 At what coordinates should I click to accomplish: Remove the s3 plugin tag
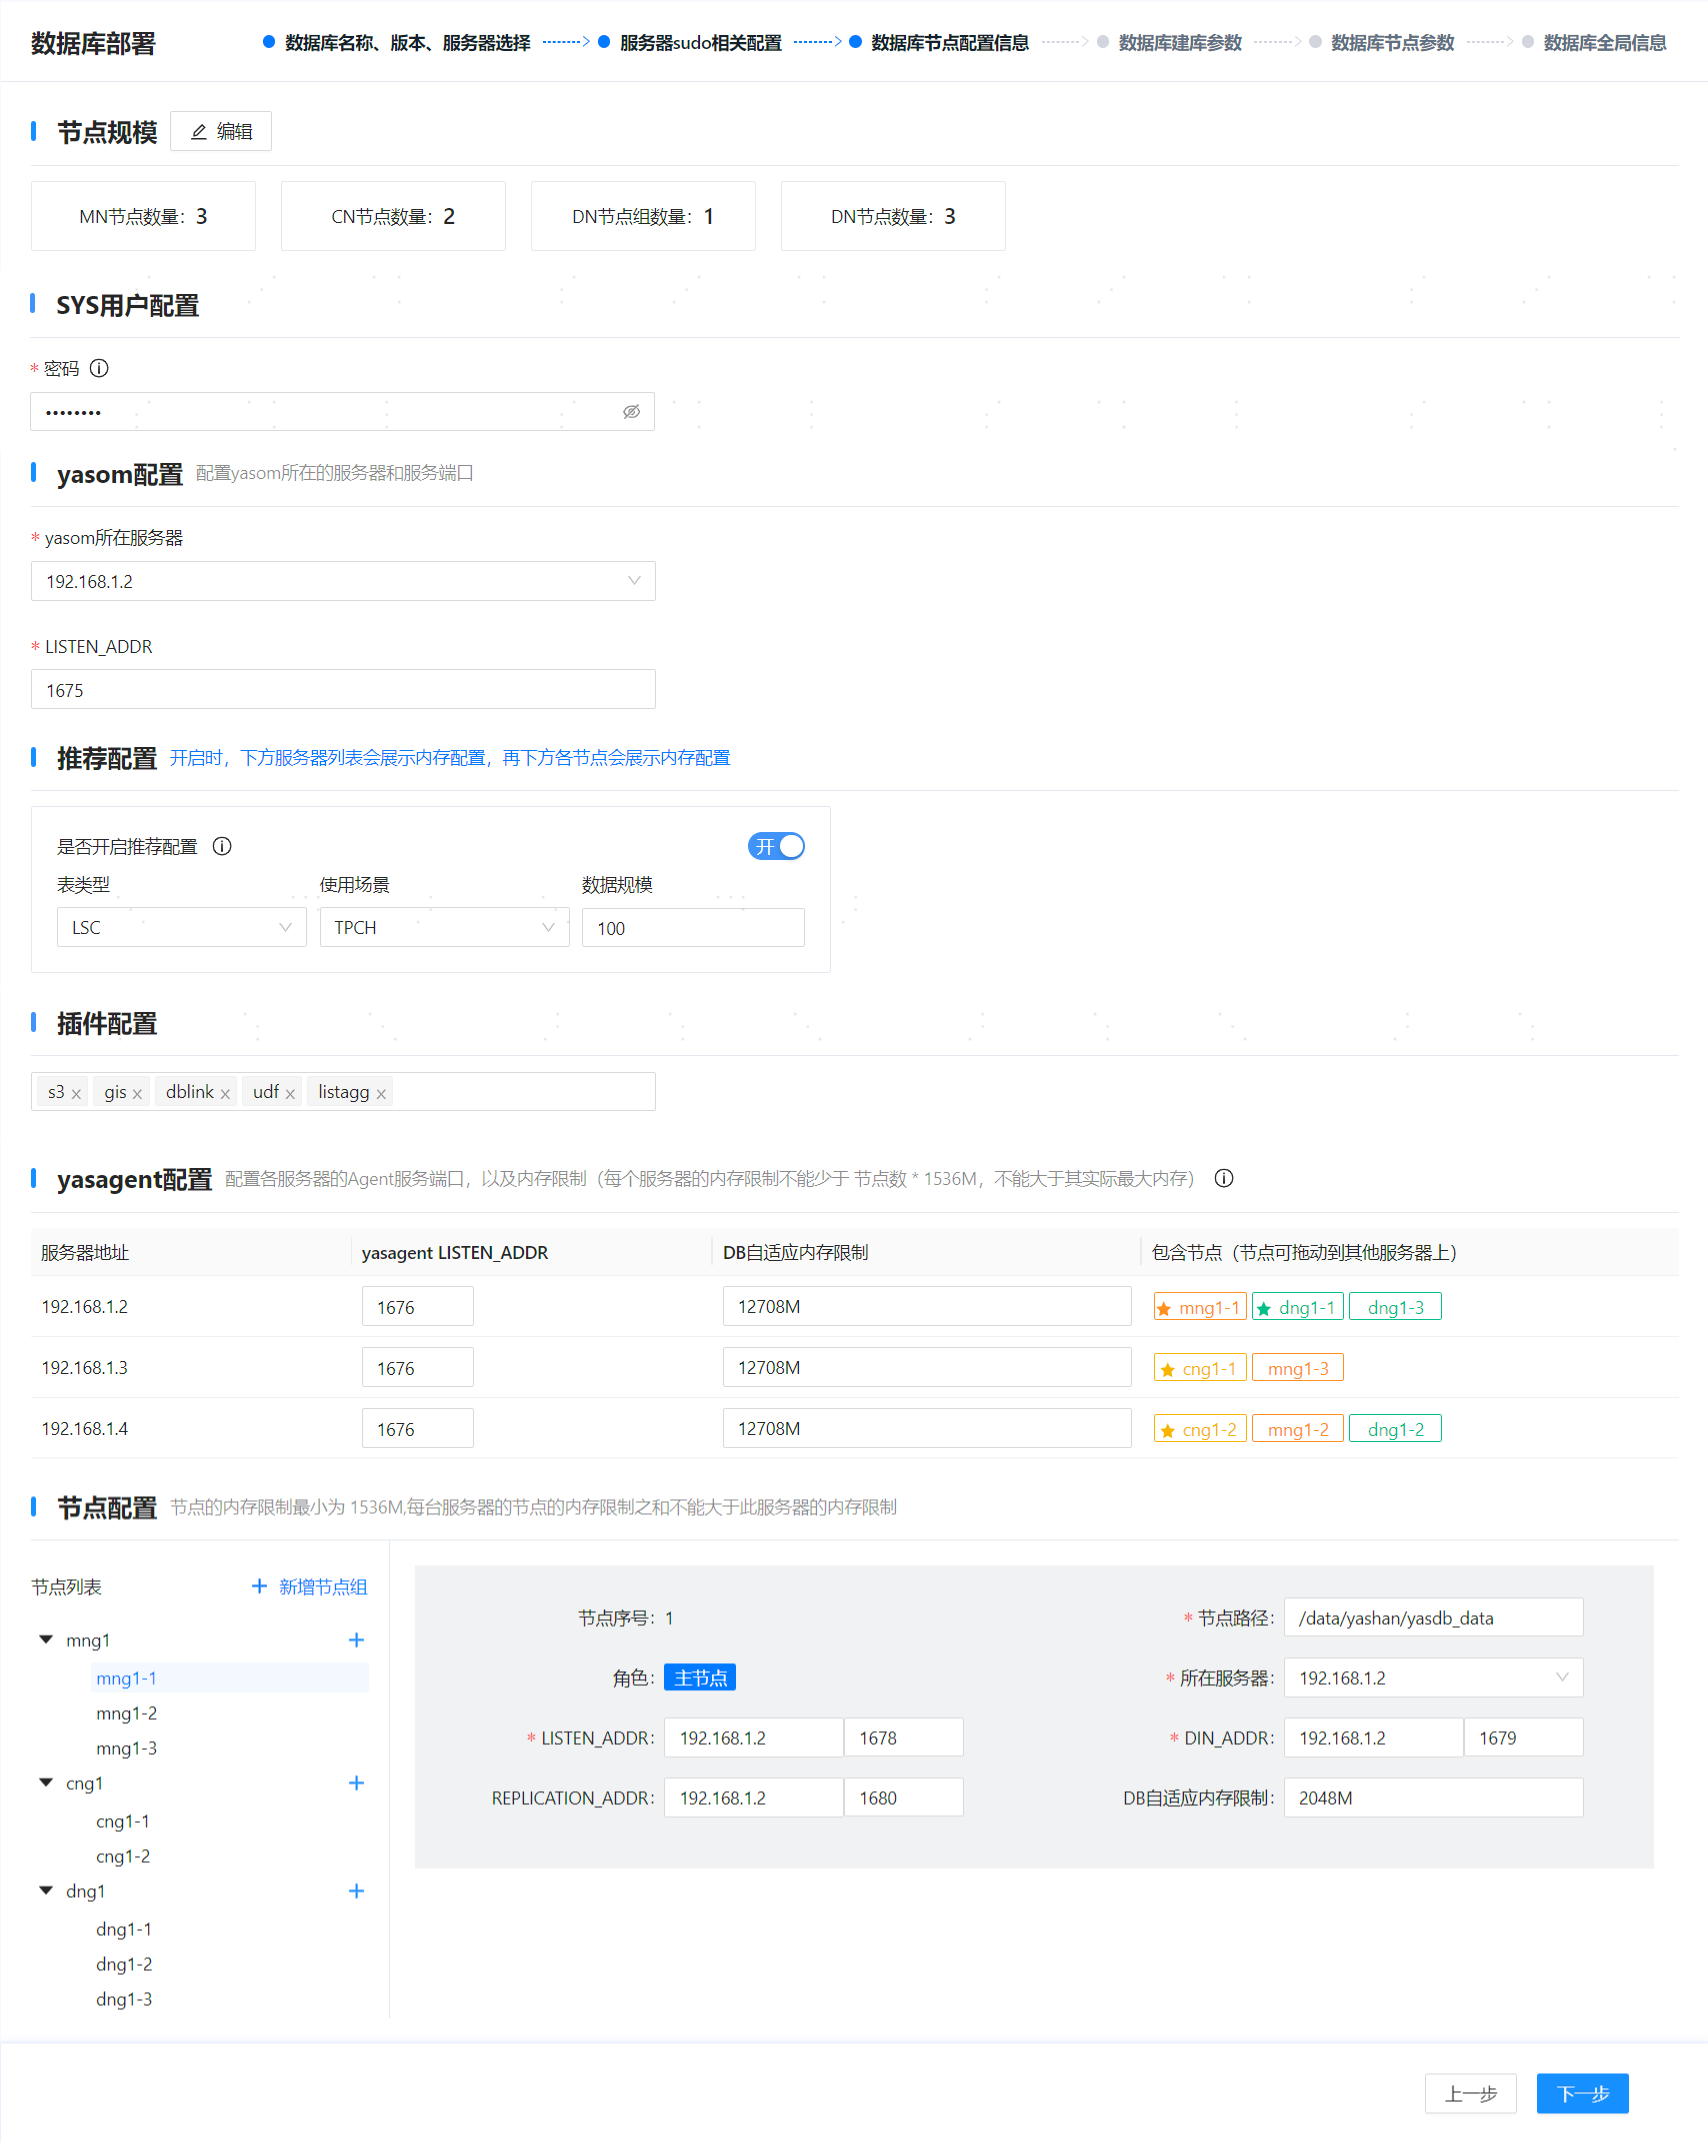(x=76, y=1094)
